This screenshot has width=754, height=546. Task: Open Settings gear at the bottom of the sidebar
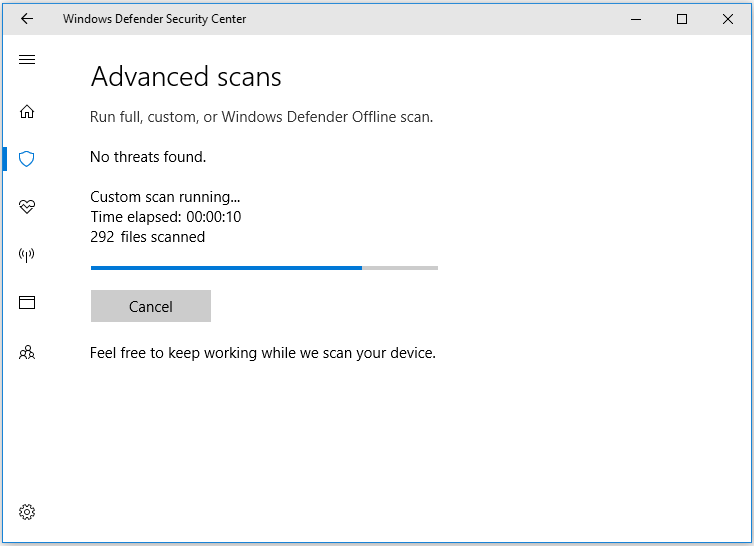pyautogui.click(x=27, y=512)
